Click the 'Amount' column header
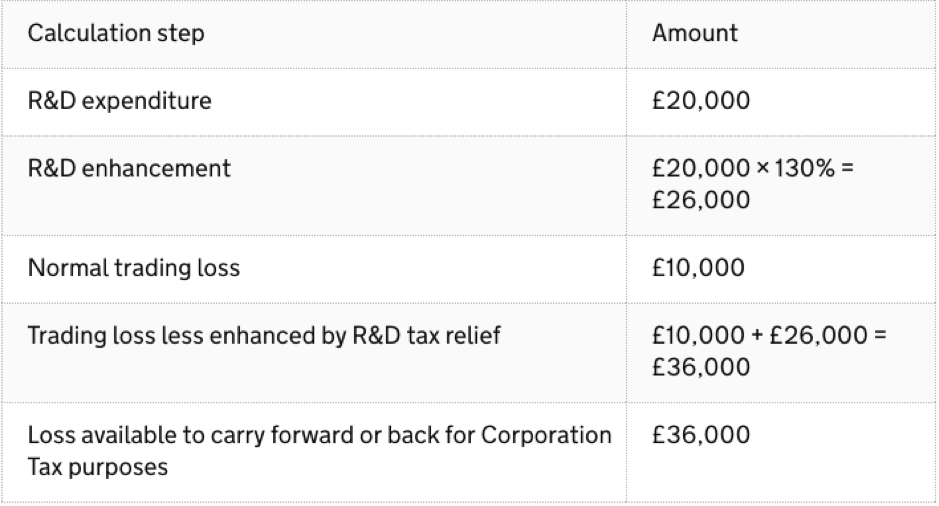The height and width of the screenshot is (506, 939). click(x=695, y=33)
